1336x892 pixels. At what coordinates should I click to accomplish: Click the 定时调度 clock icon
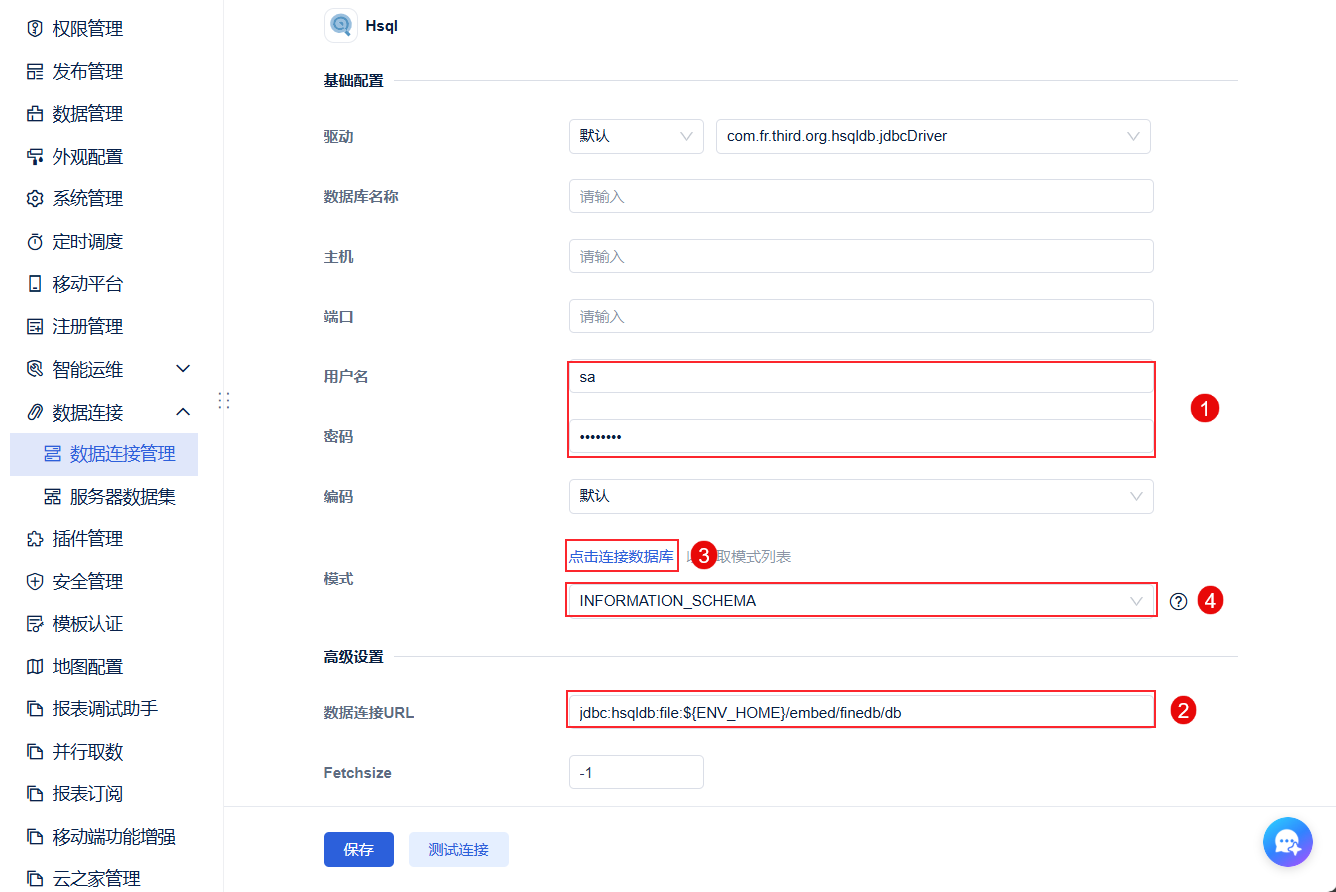point(35,242)
